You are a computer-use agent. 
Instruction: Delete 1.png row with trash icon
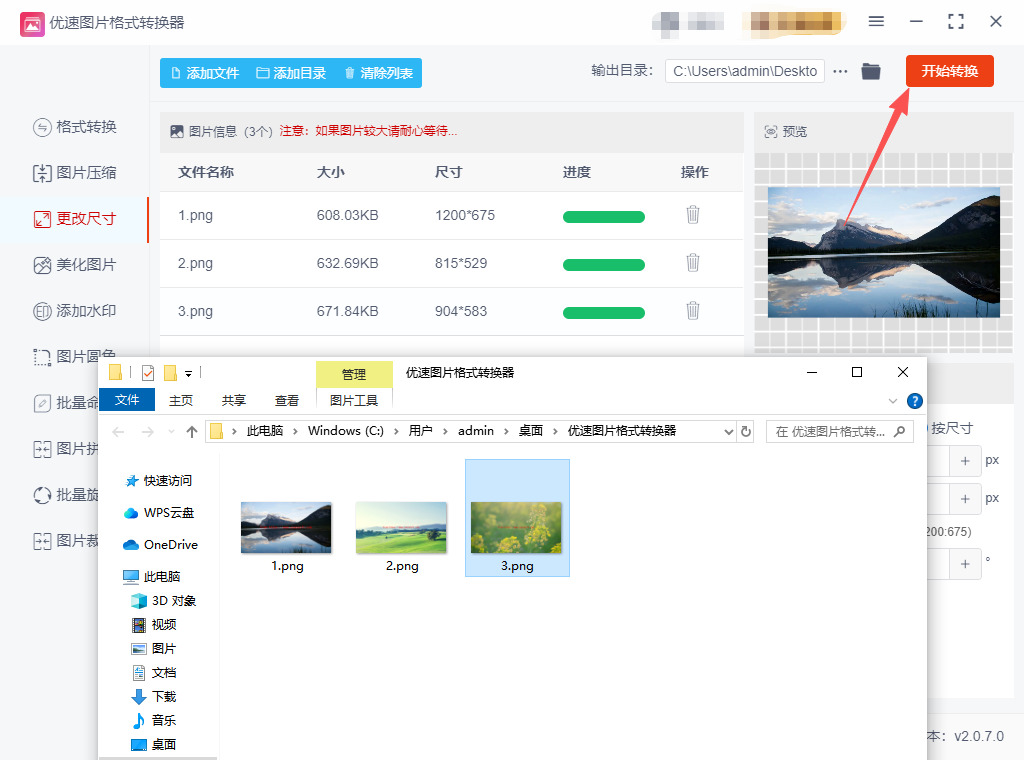[692, 215]
